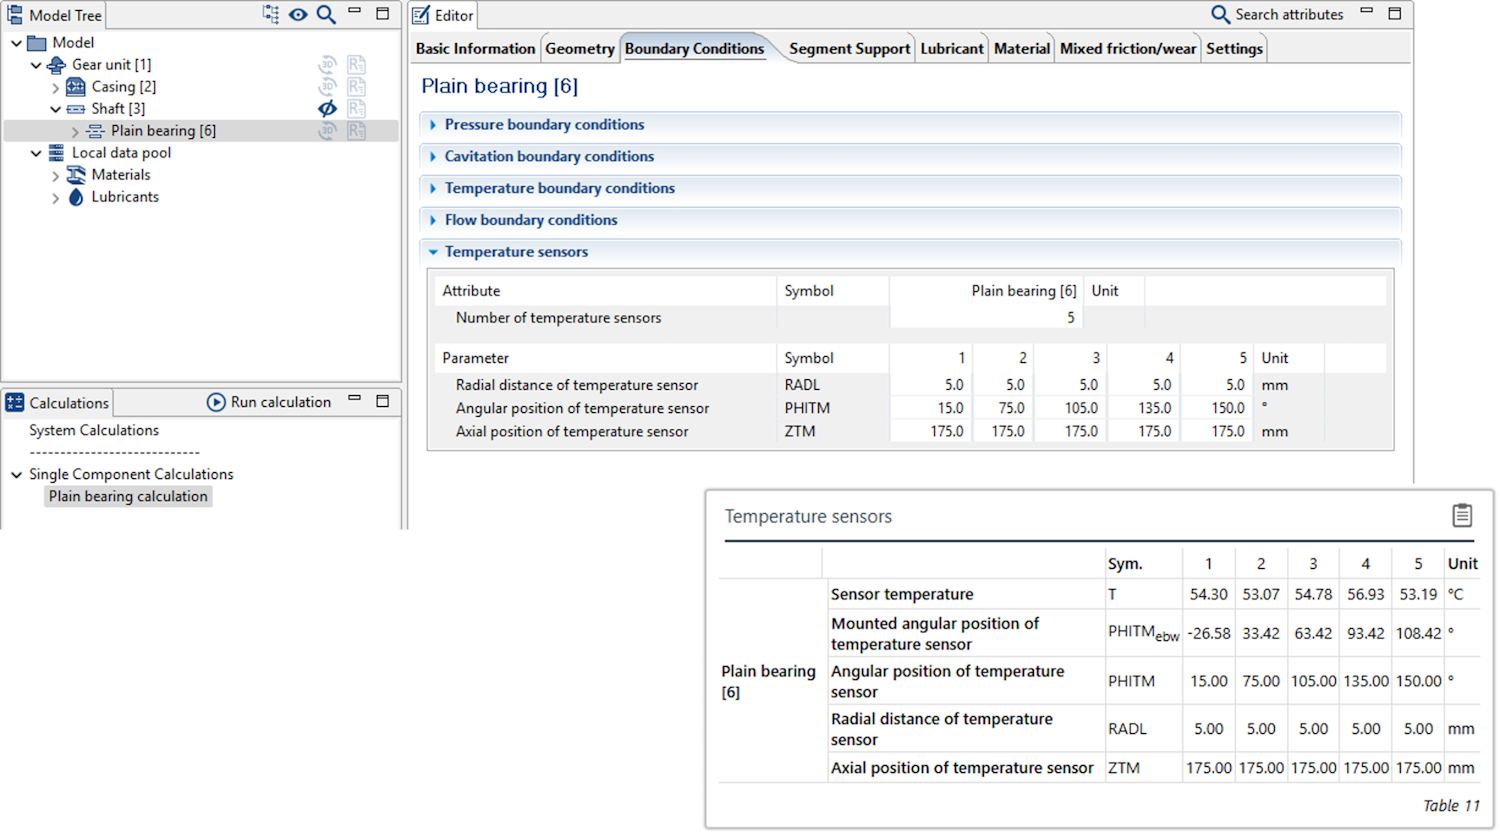
Task: Switch to the Geometry tab
Action: 579,48
